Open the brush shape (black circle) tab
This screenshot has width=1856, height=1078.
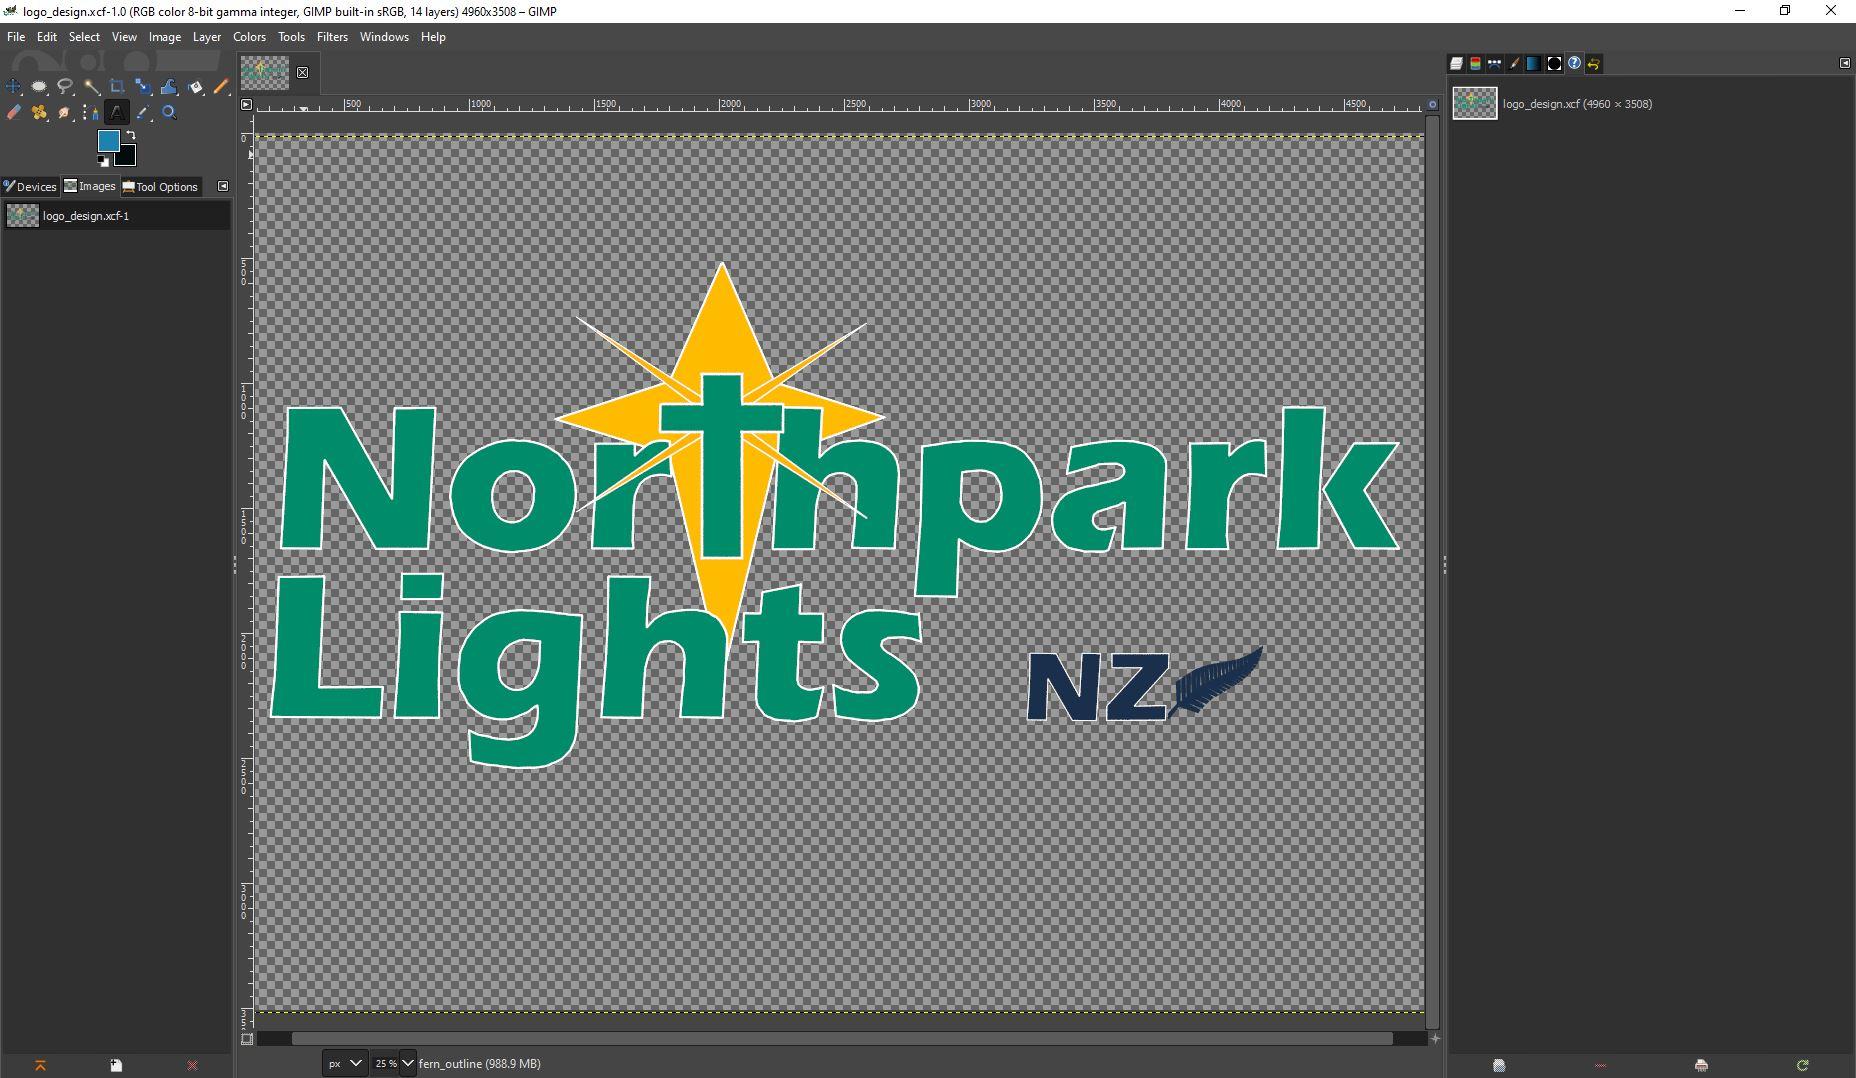1554,63
